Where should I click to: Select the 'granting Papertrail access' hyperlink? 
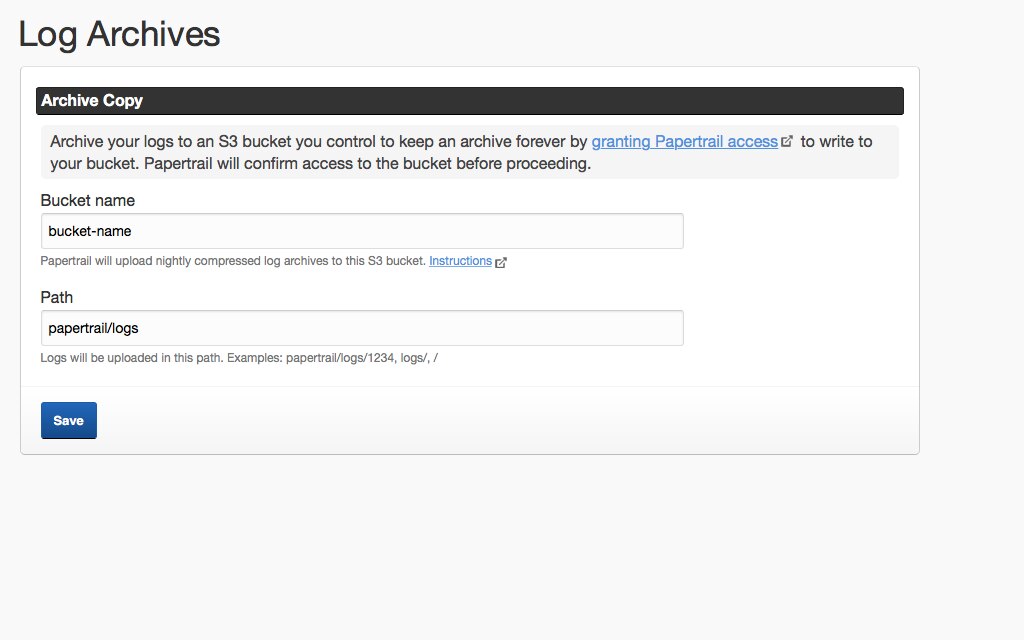tap(684, 141)
